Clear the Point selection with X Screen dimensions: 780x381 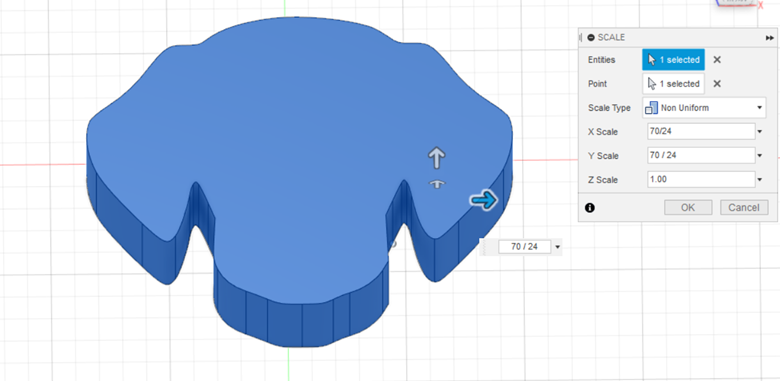click(x=717, y=84)
